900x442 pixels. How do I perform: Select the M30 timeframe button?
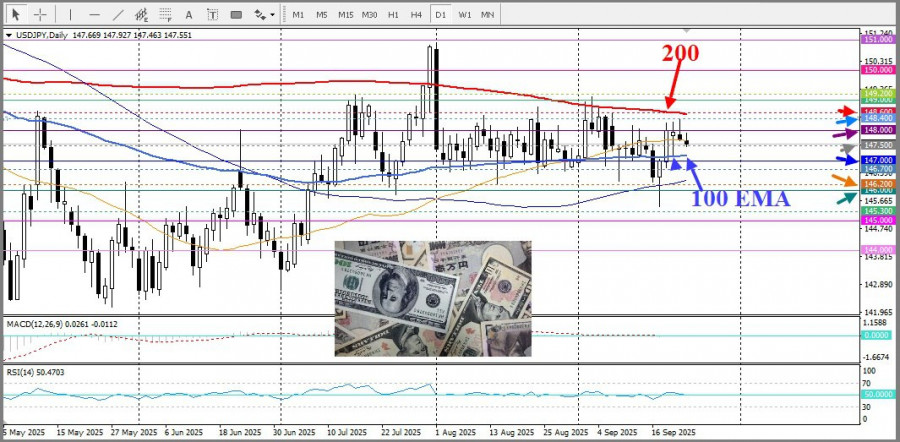pos(369,15)
